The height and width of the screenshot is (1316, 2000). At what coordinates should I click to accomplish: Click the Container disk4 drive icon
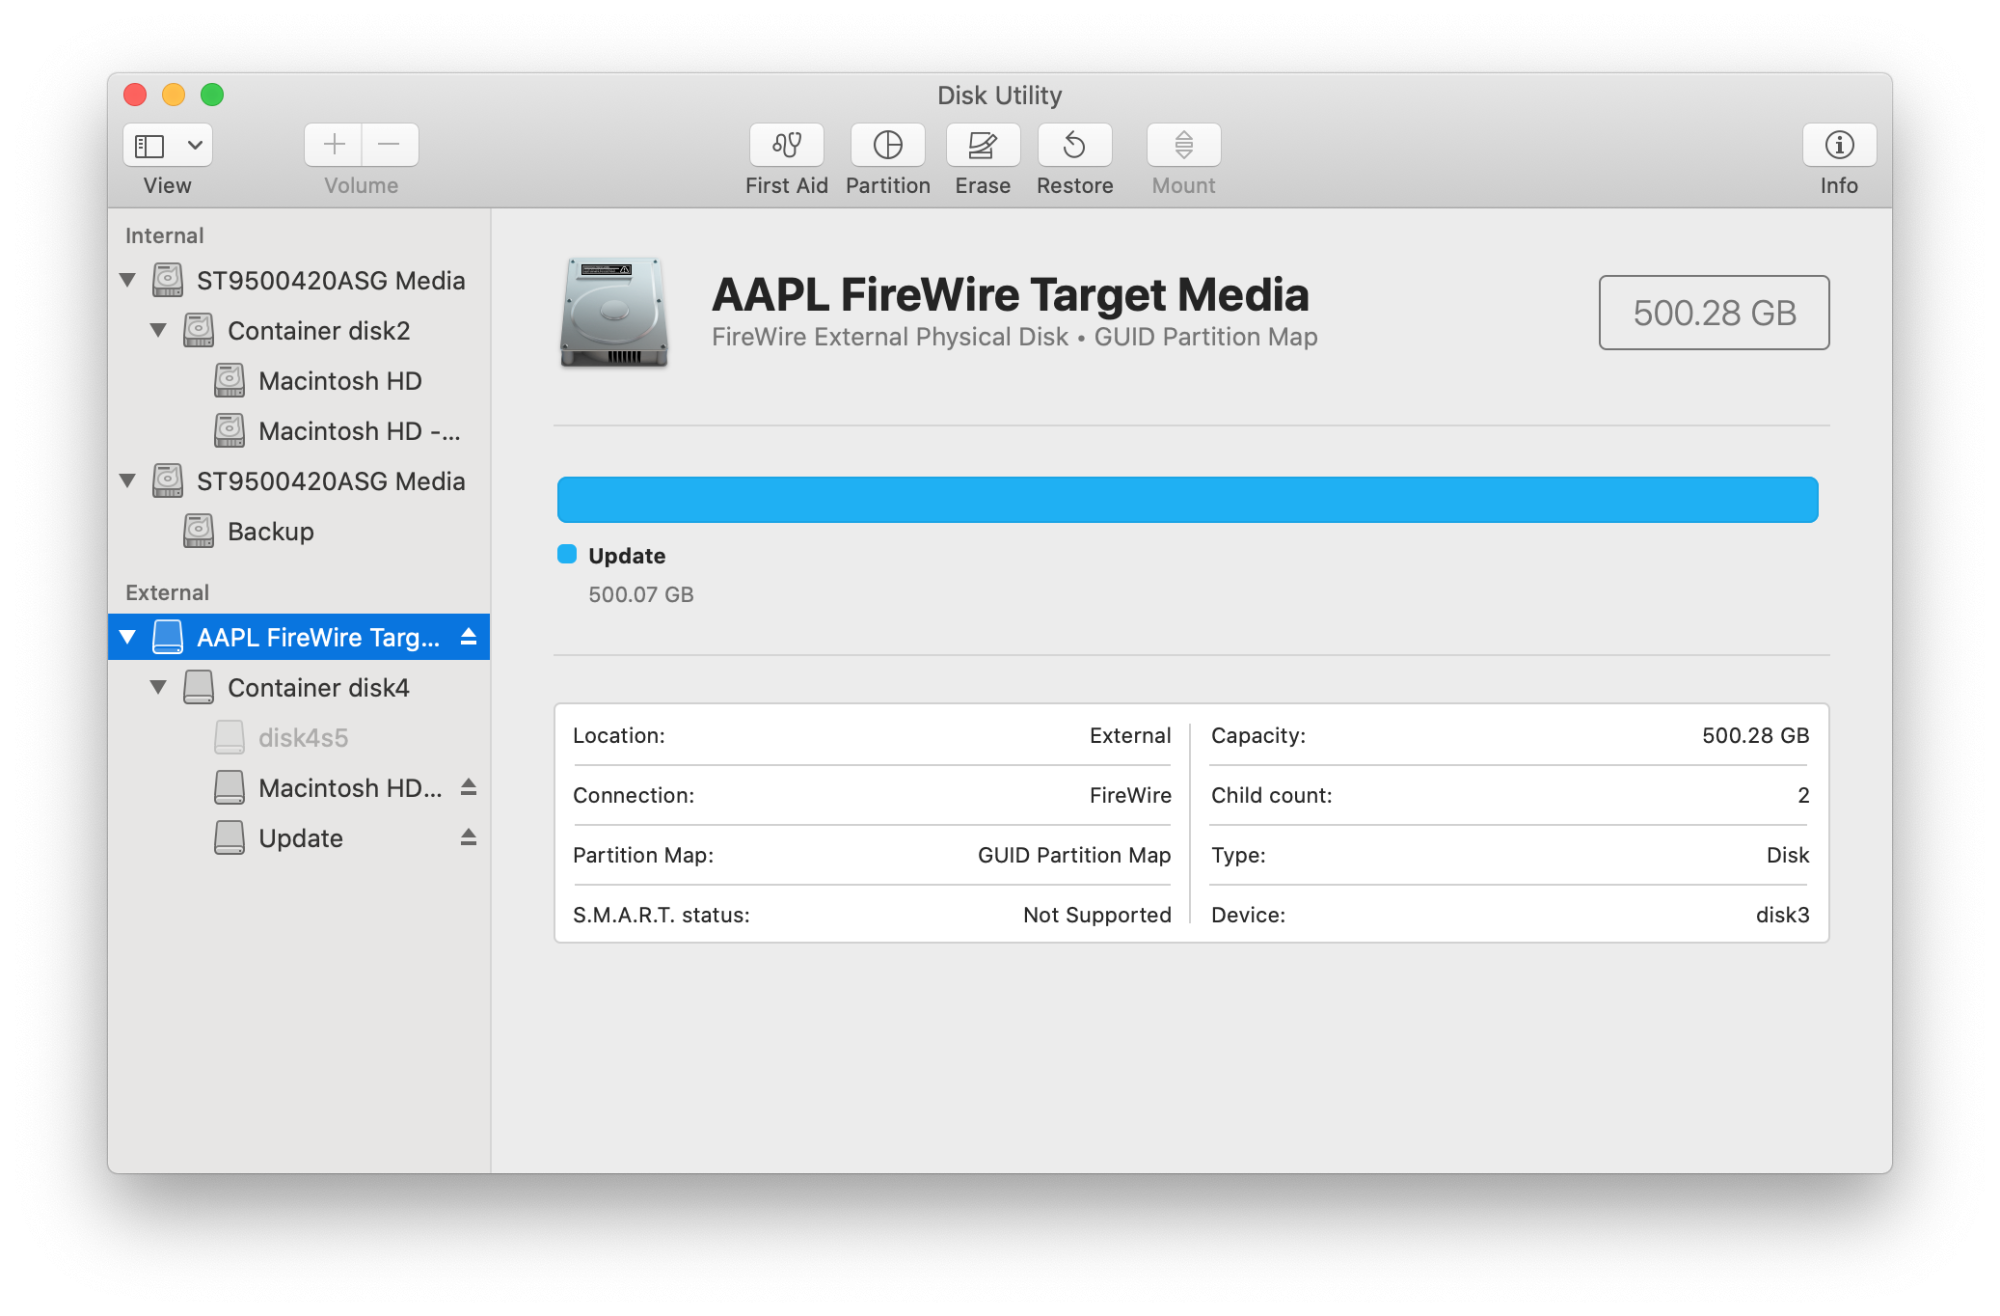[198, 687]
